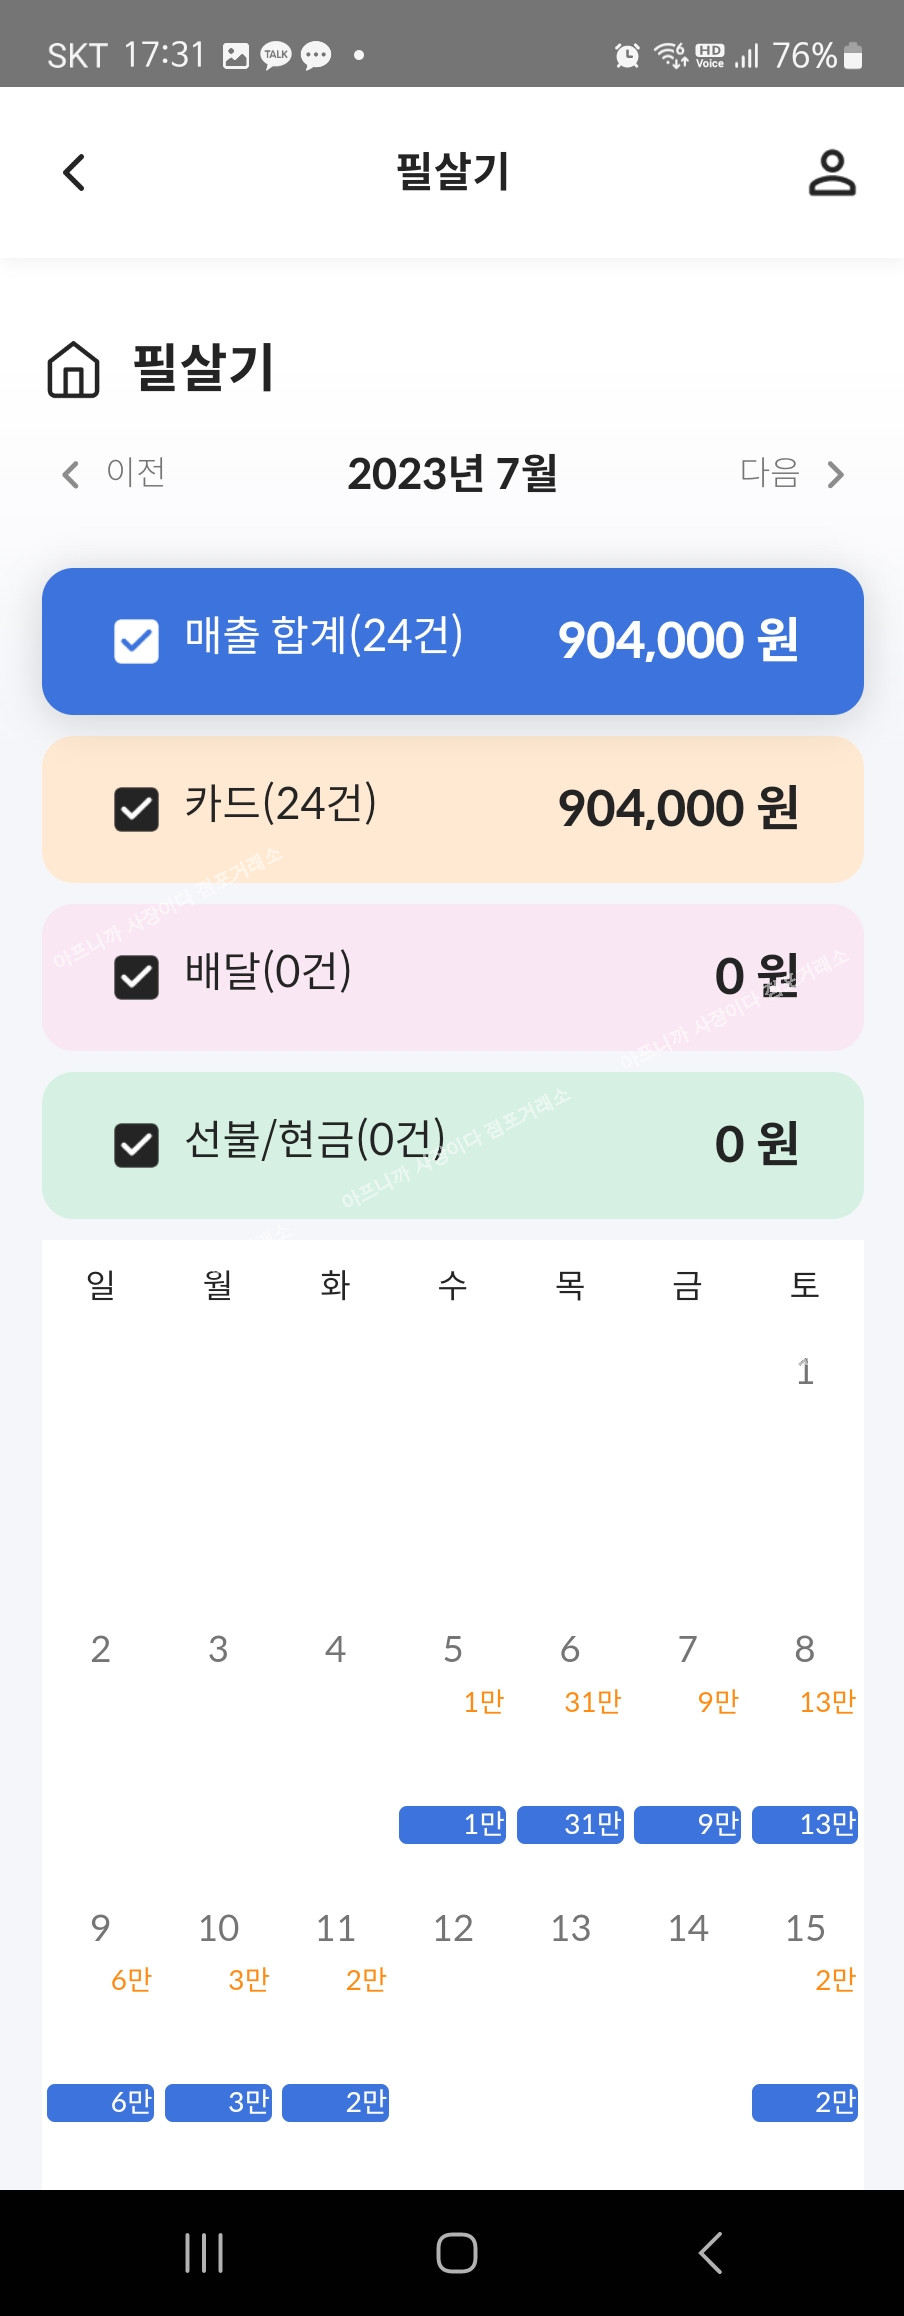Tap the home icon beside 필살기
The height and width of the screenshot is (2316, 904).
pos(74,370)
